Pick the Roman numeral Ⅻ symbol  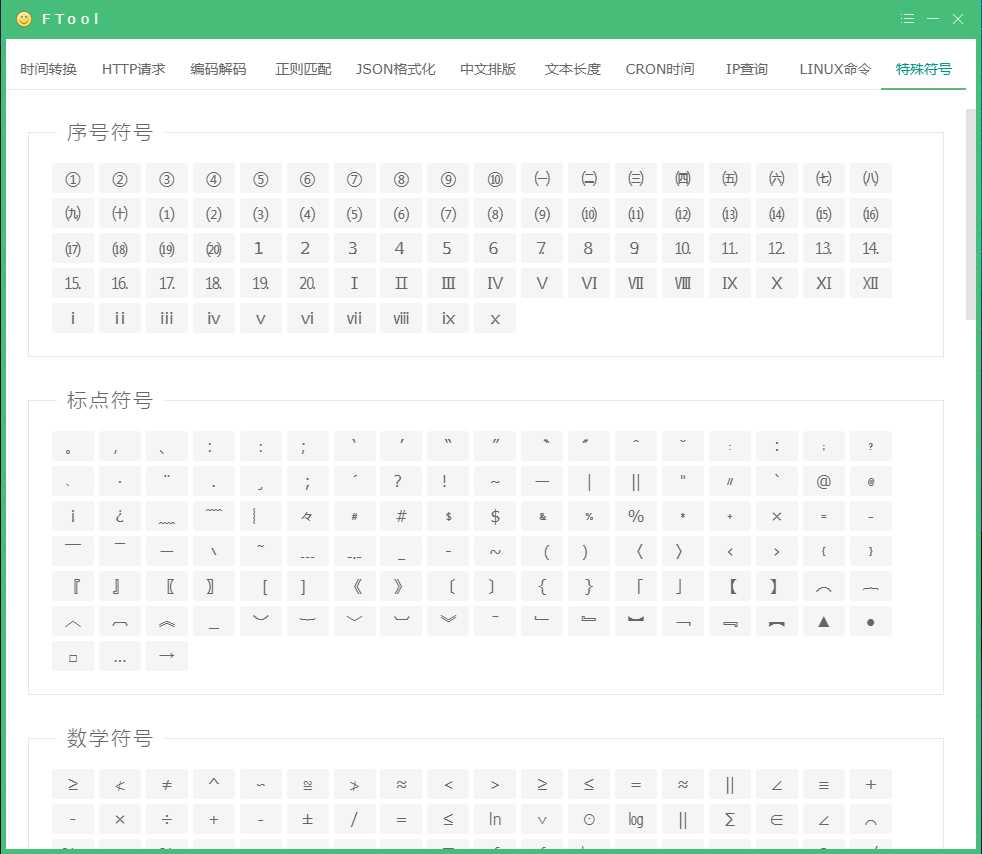[x=870, y=283]
